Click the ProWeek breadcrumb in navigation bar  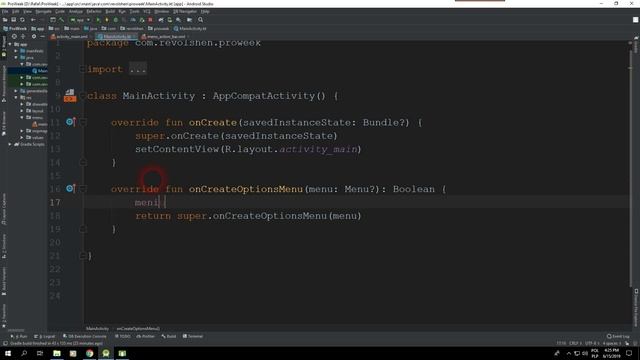point(15,29)
